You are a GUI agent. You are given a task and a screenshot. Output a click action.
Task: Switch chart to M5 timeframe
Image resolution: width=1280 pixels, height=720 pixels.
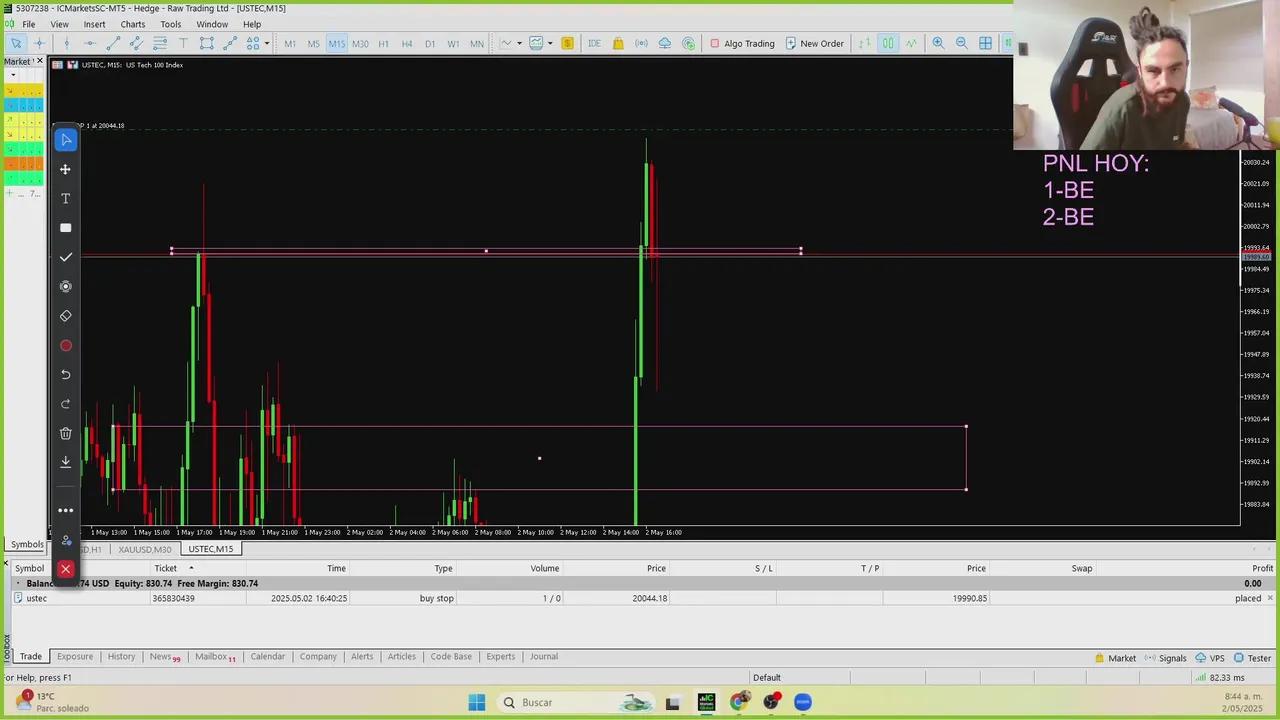point(313,43)
